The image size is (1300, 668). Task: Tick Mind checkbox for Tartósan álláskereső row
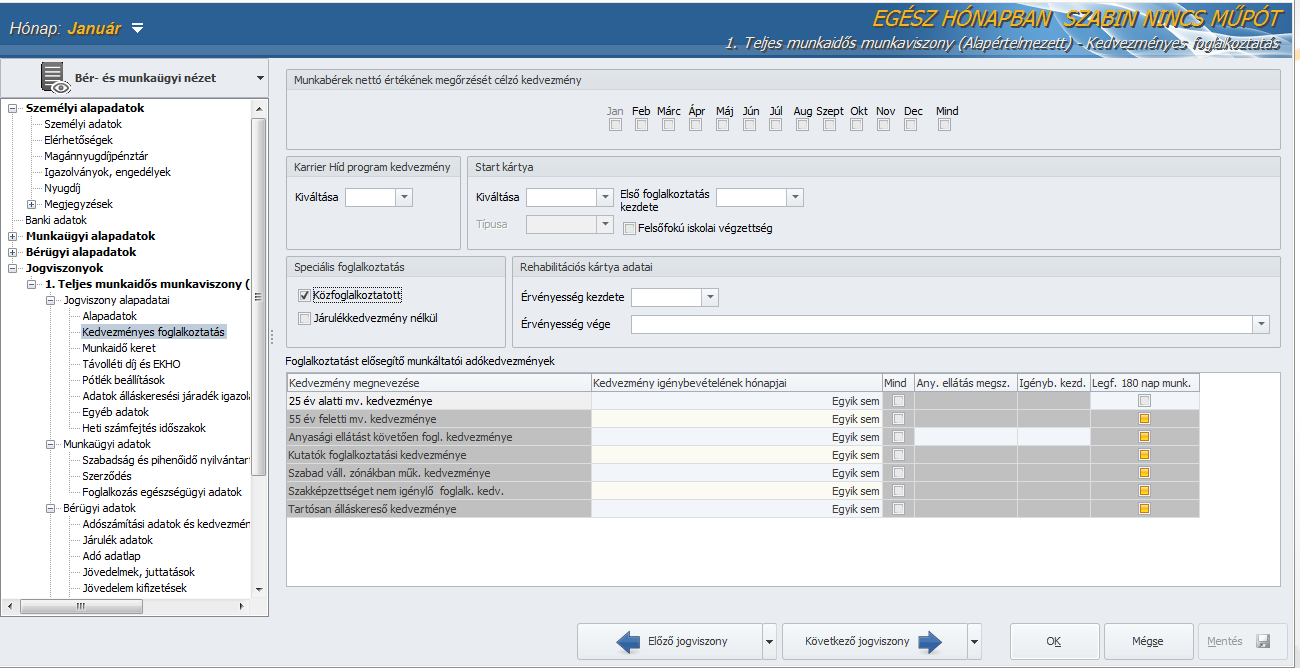(898, 509)
